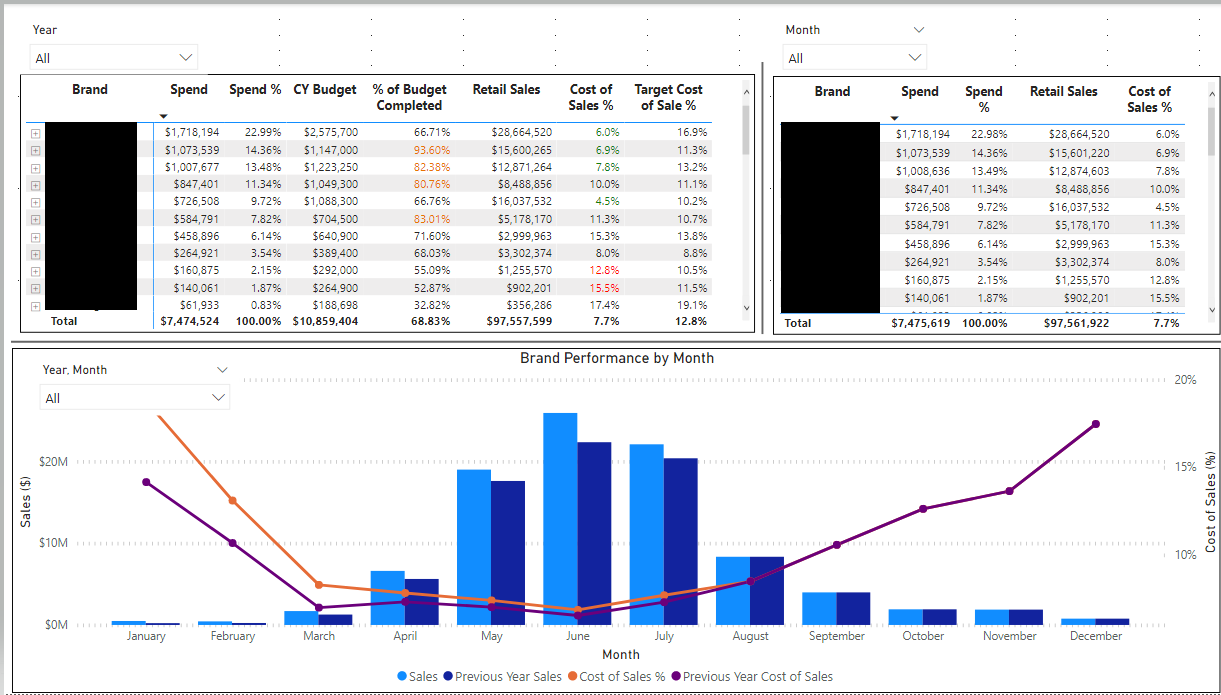
Task: Sort by % of Budget Completed header
Action: (409, 97)
